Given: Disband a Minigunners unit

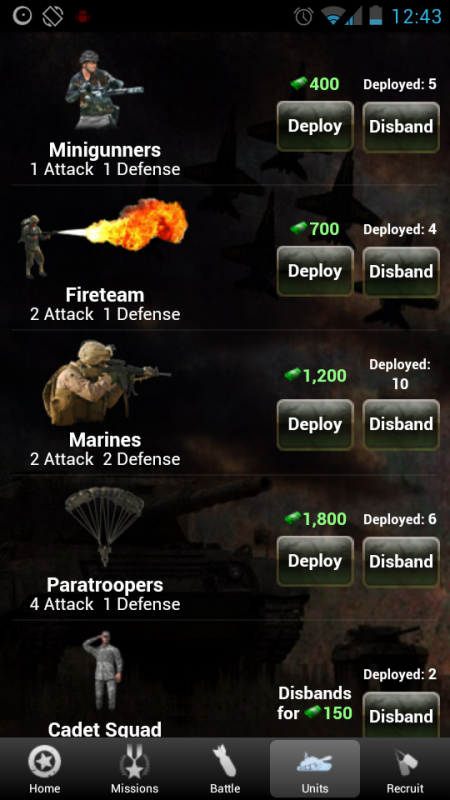Looking at the screenshot, I should [401, 127].
